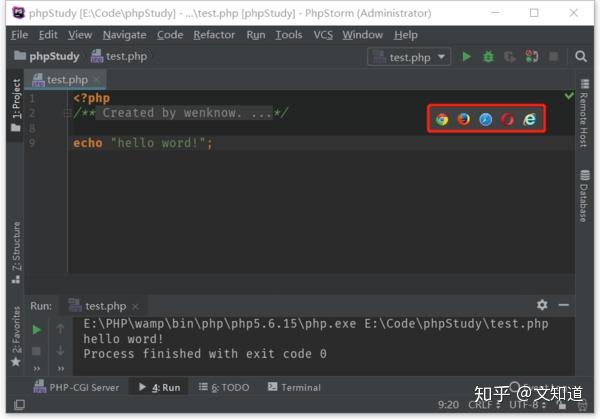
Task: Open the Window menu
Action: click(362, 35)
